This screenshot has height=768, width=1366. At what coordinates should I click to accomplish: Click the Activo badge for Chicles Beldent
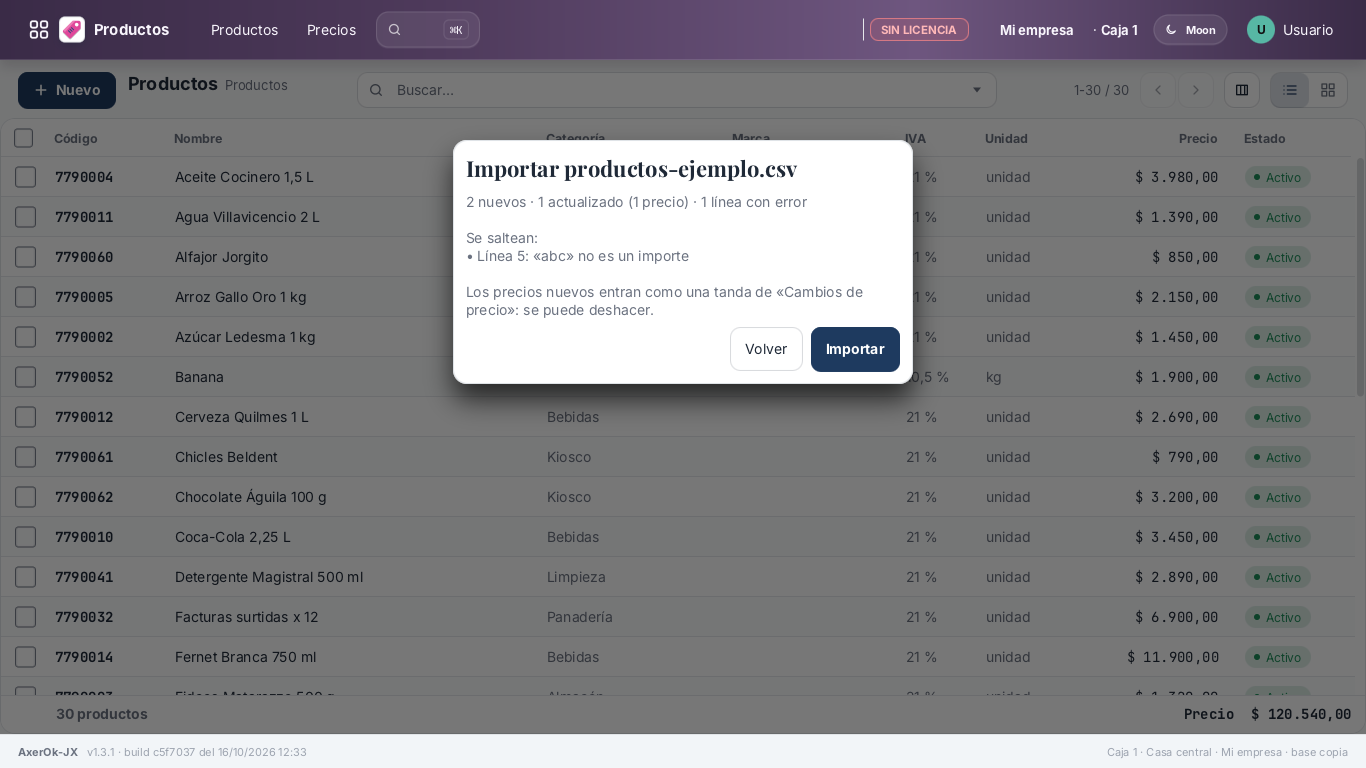pos(1277,457)
